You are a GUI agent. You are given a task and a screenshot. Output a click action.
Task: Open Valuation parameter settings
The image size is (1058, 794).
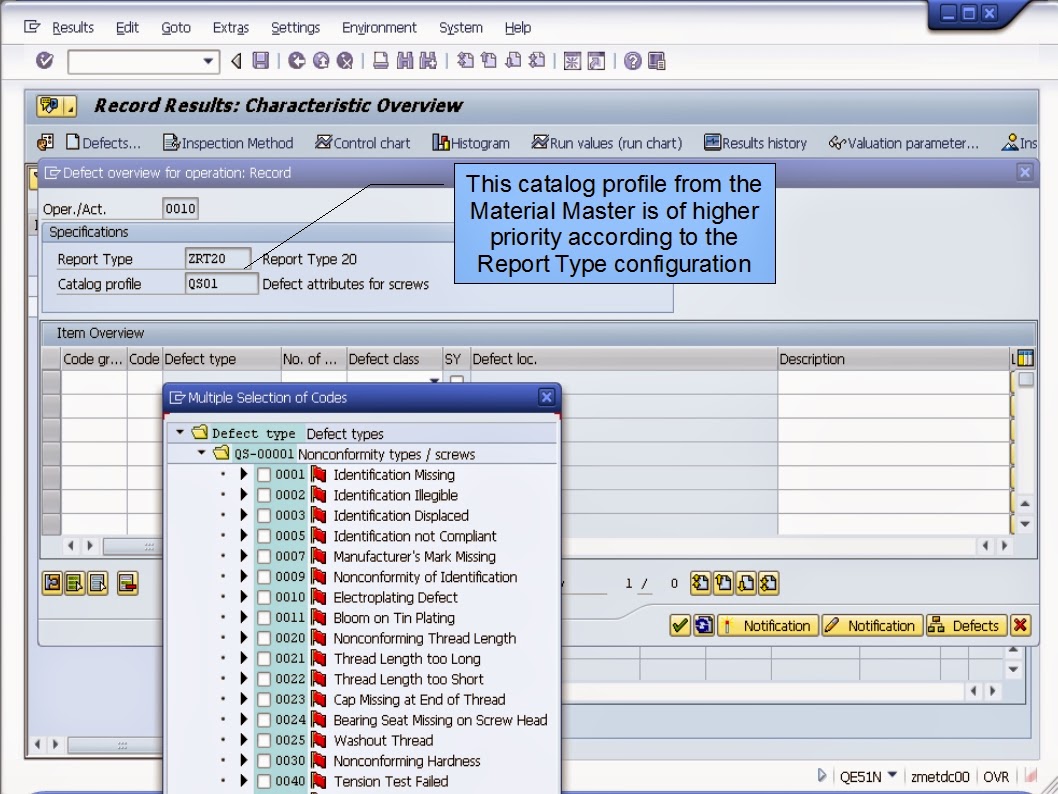point(903,142)
